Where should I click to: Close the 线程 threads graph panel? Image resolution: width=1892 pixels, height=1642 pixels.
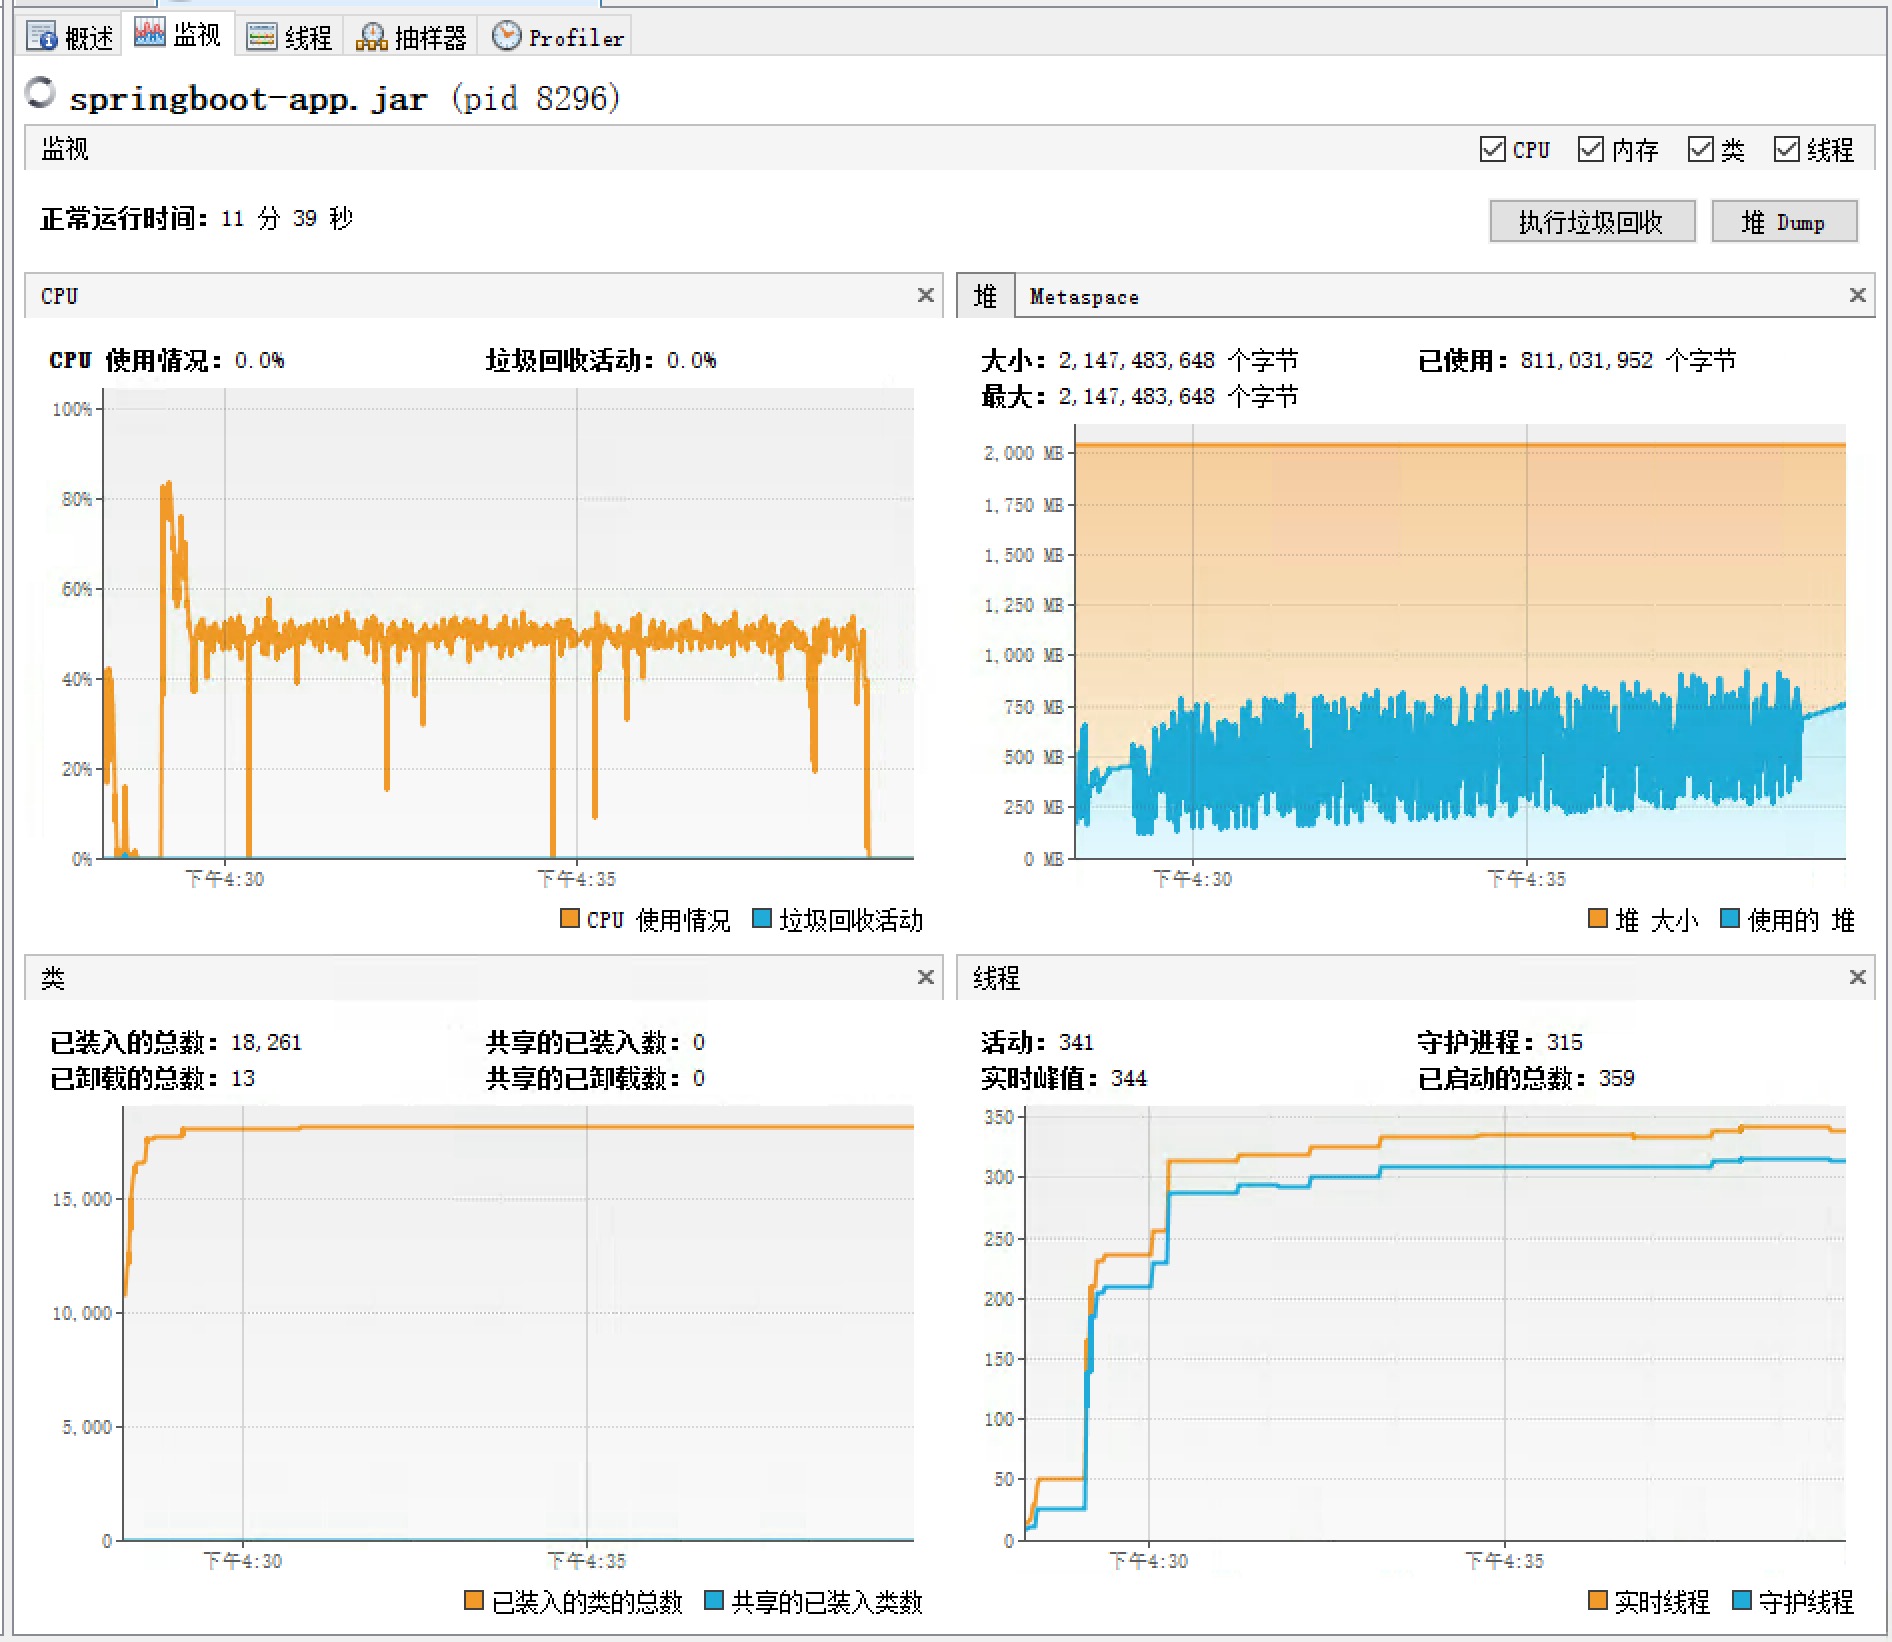(x=1858, y=977)
